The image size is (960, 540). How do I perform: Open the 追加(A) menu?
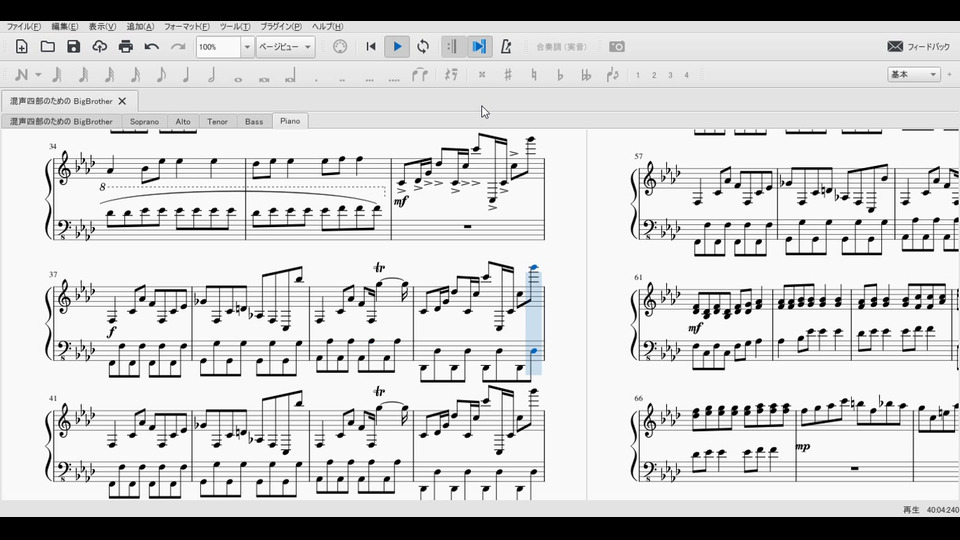140,27
